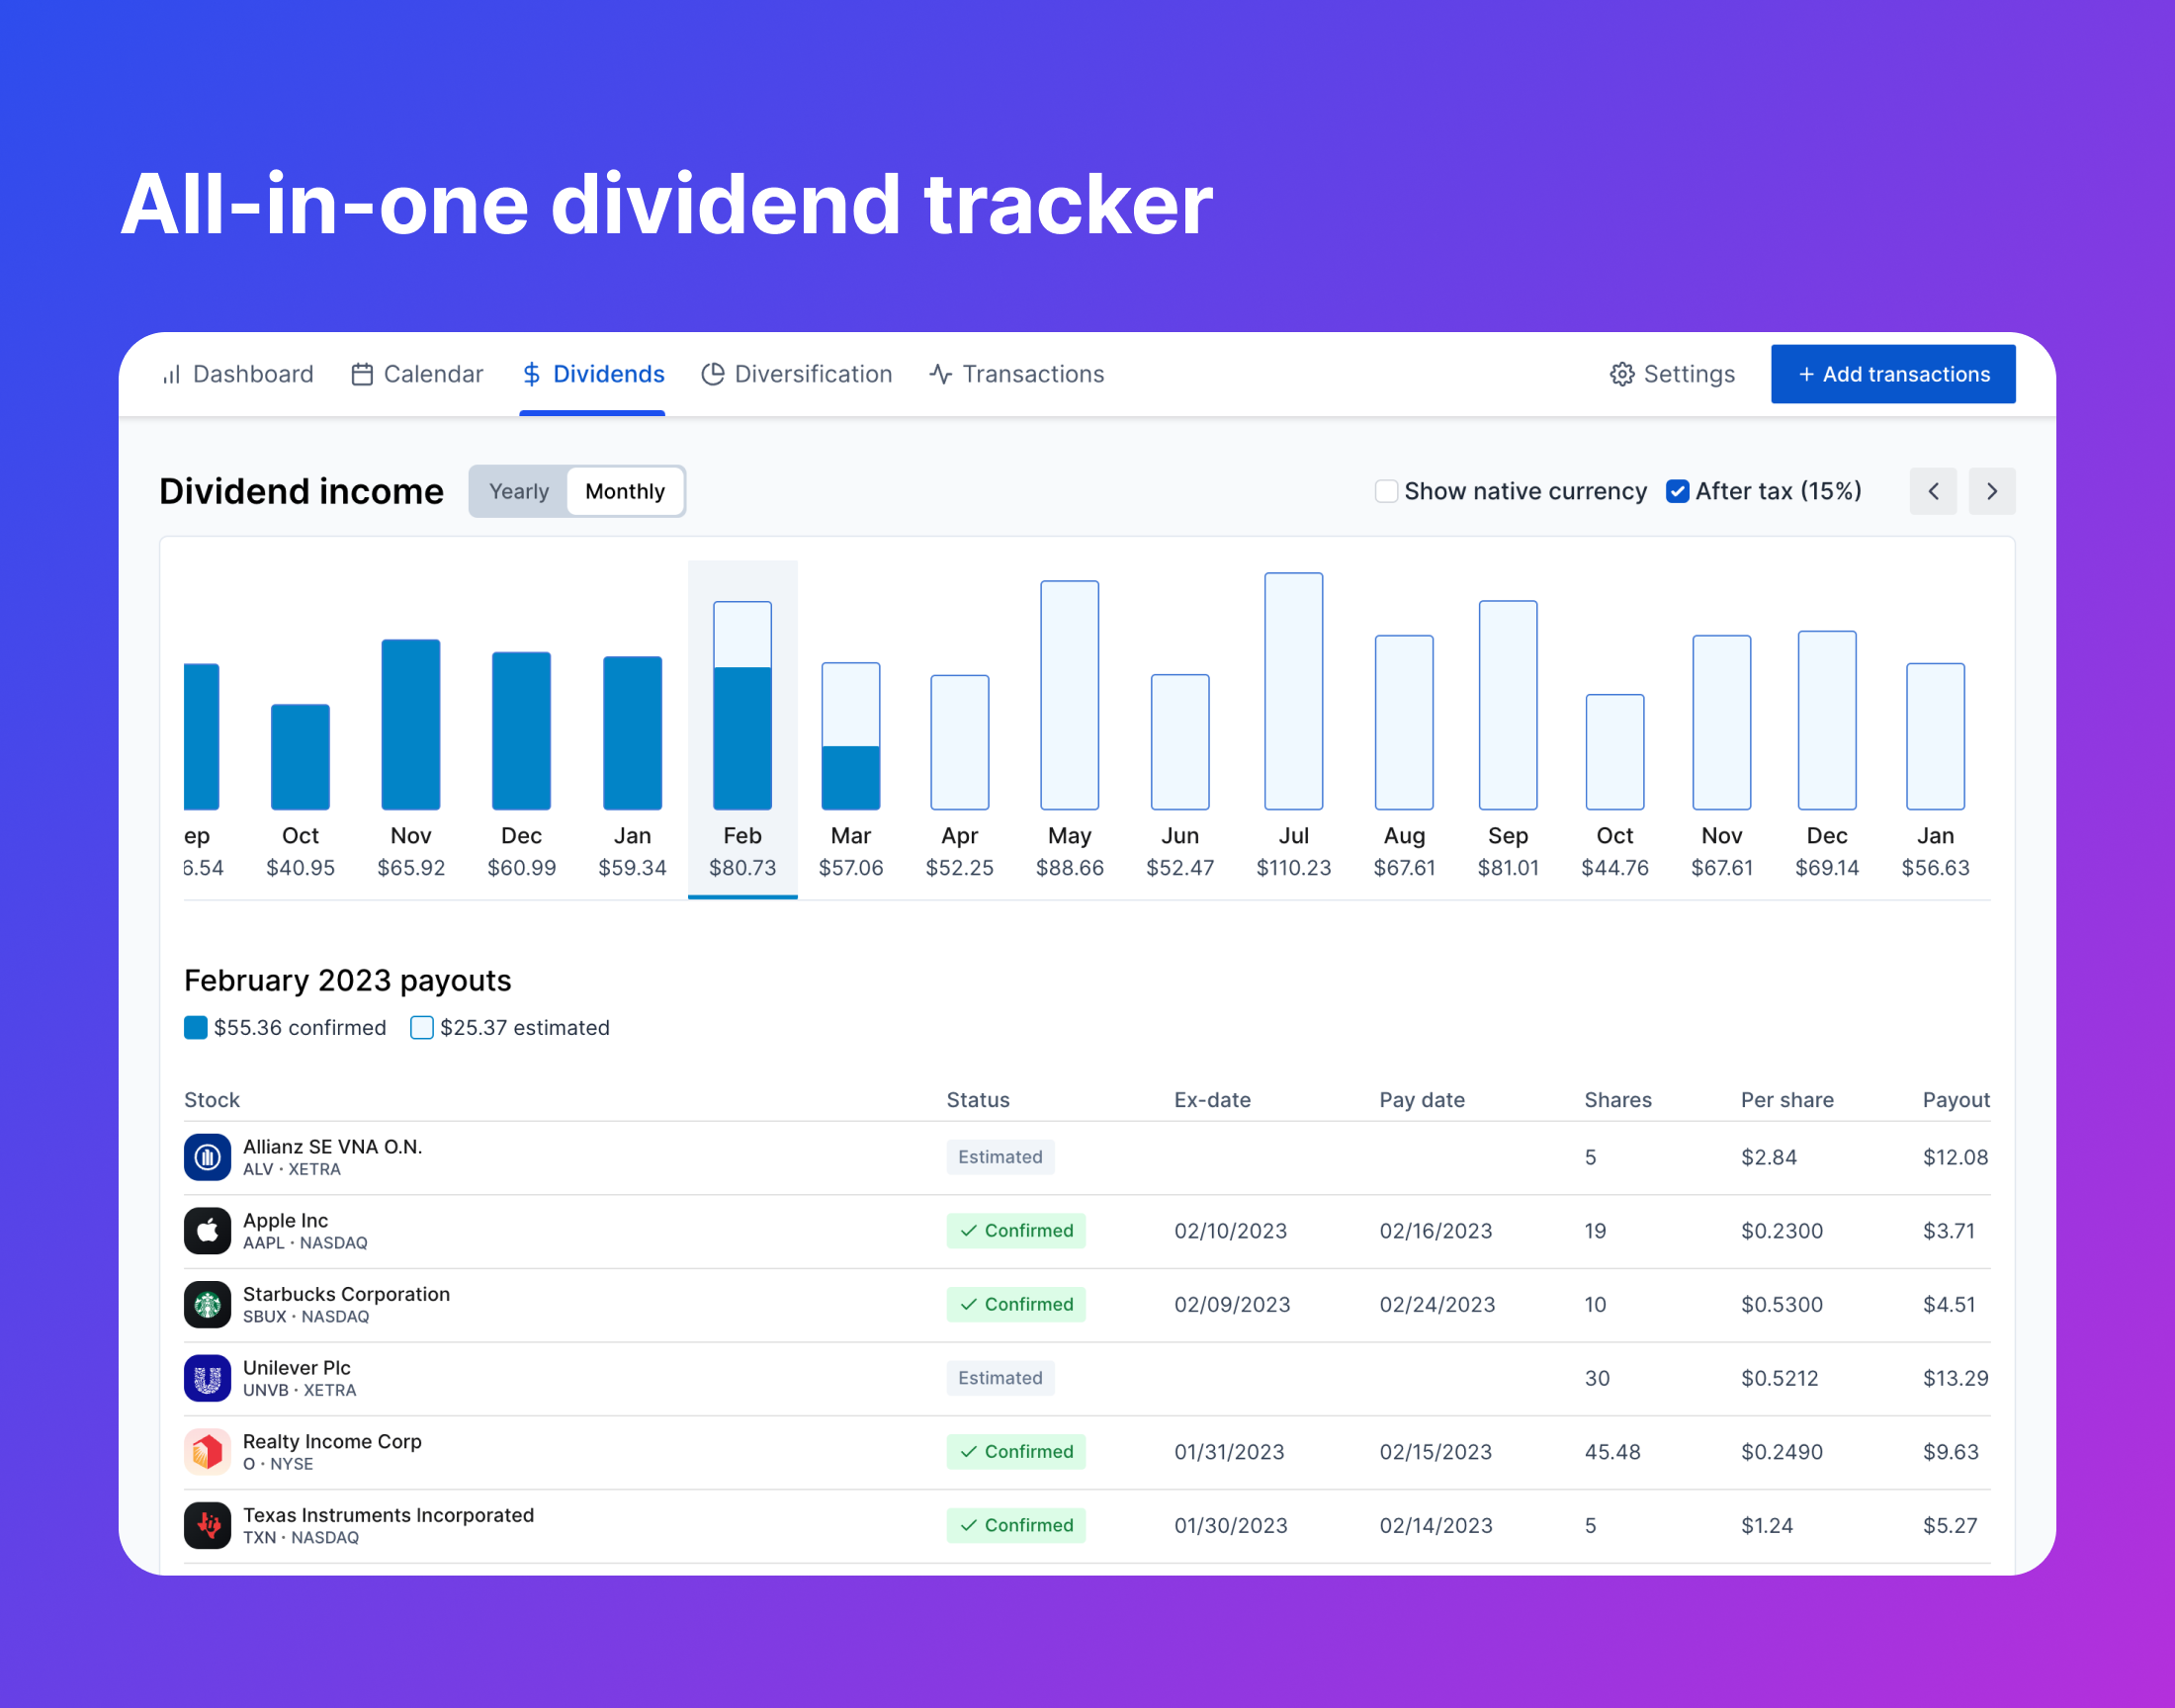
Task: Open the Dashboard tab
Action: point(237,374)
